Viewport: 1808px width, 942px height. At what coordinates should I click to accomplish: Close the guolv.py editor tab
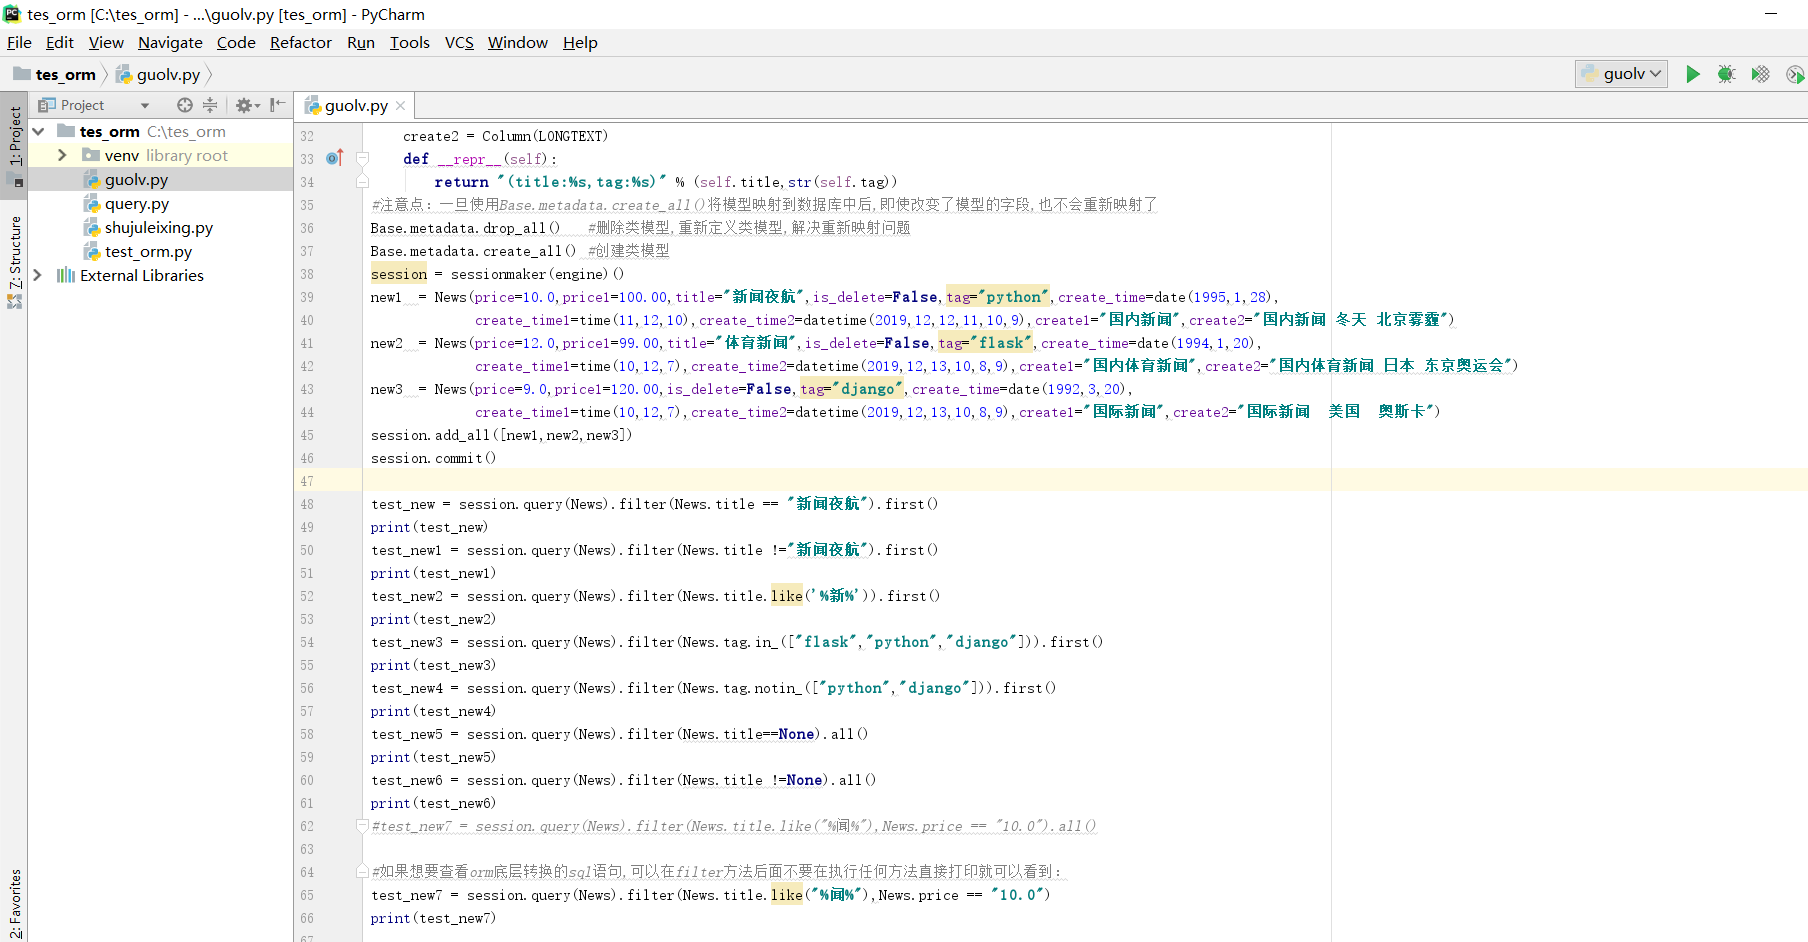pos(400,105)
